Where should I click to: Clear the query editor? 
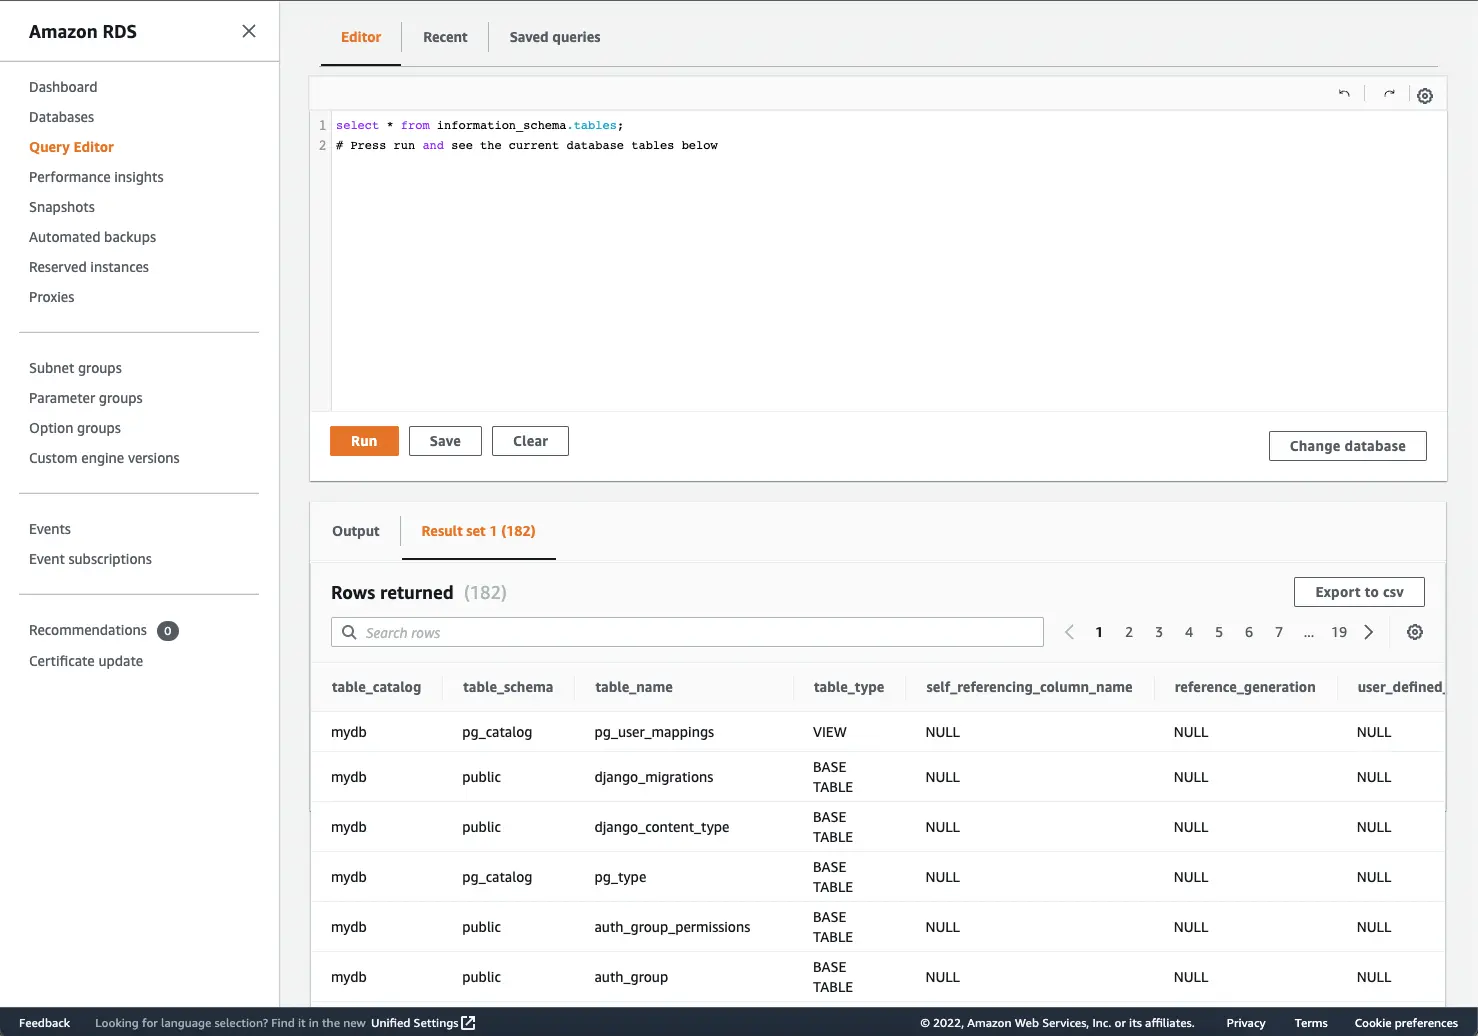[530, 441]
